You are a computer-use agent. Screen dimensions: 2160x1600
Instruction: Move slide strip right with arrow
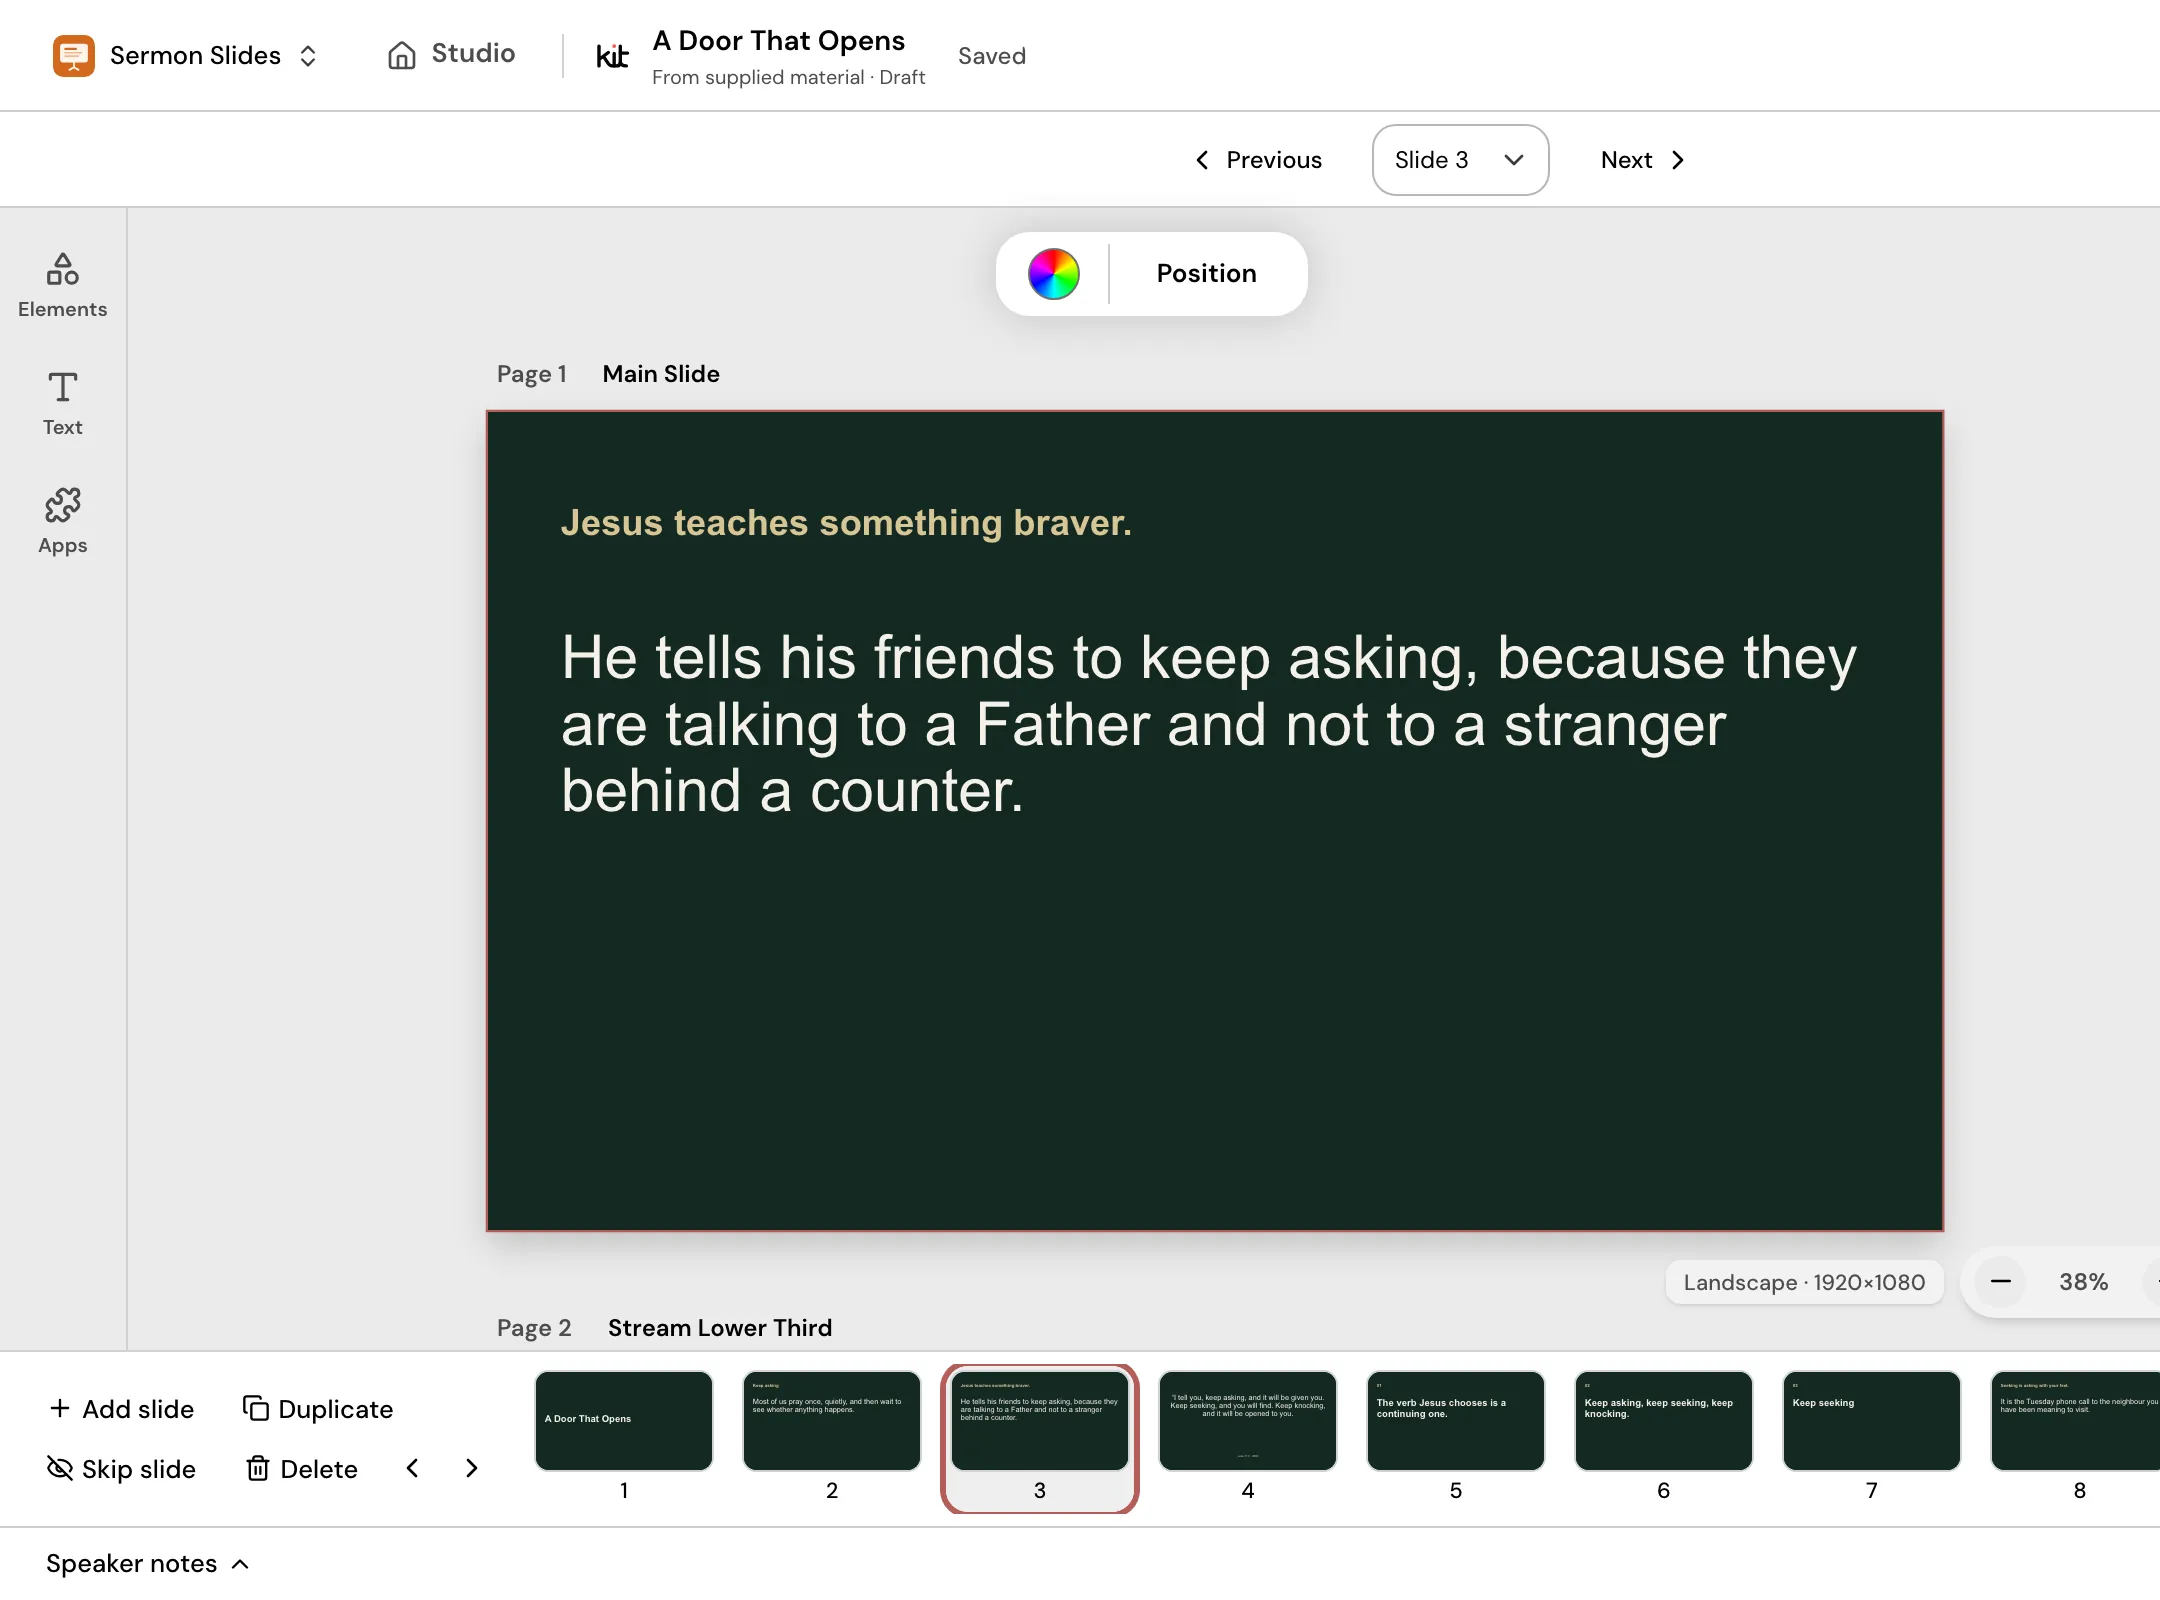coord(472,1468)
